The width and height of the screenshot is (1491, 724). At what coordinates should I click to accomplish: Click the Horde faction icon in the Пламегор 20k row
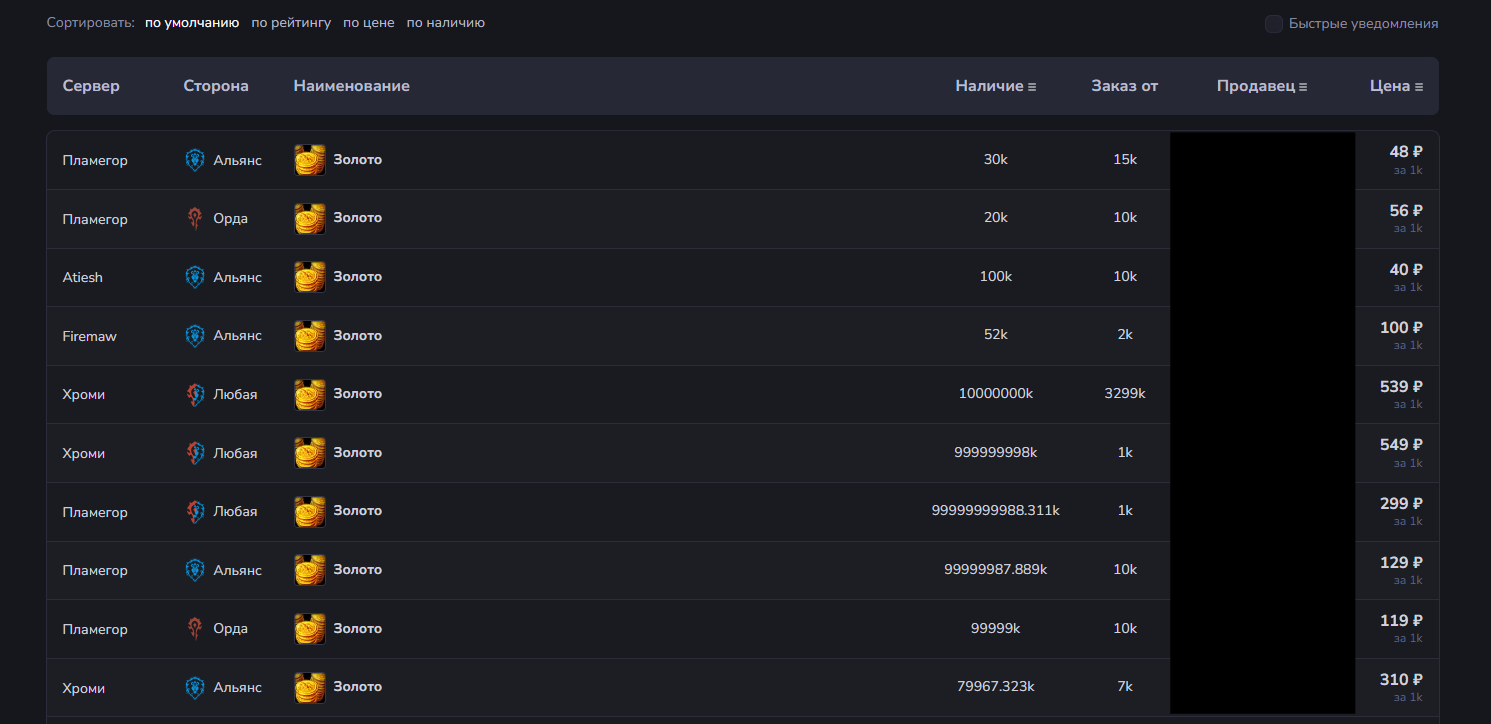tap(195, 219)
